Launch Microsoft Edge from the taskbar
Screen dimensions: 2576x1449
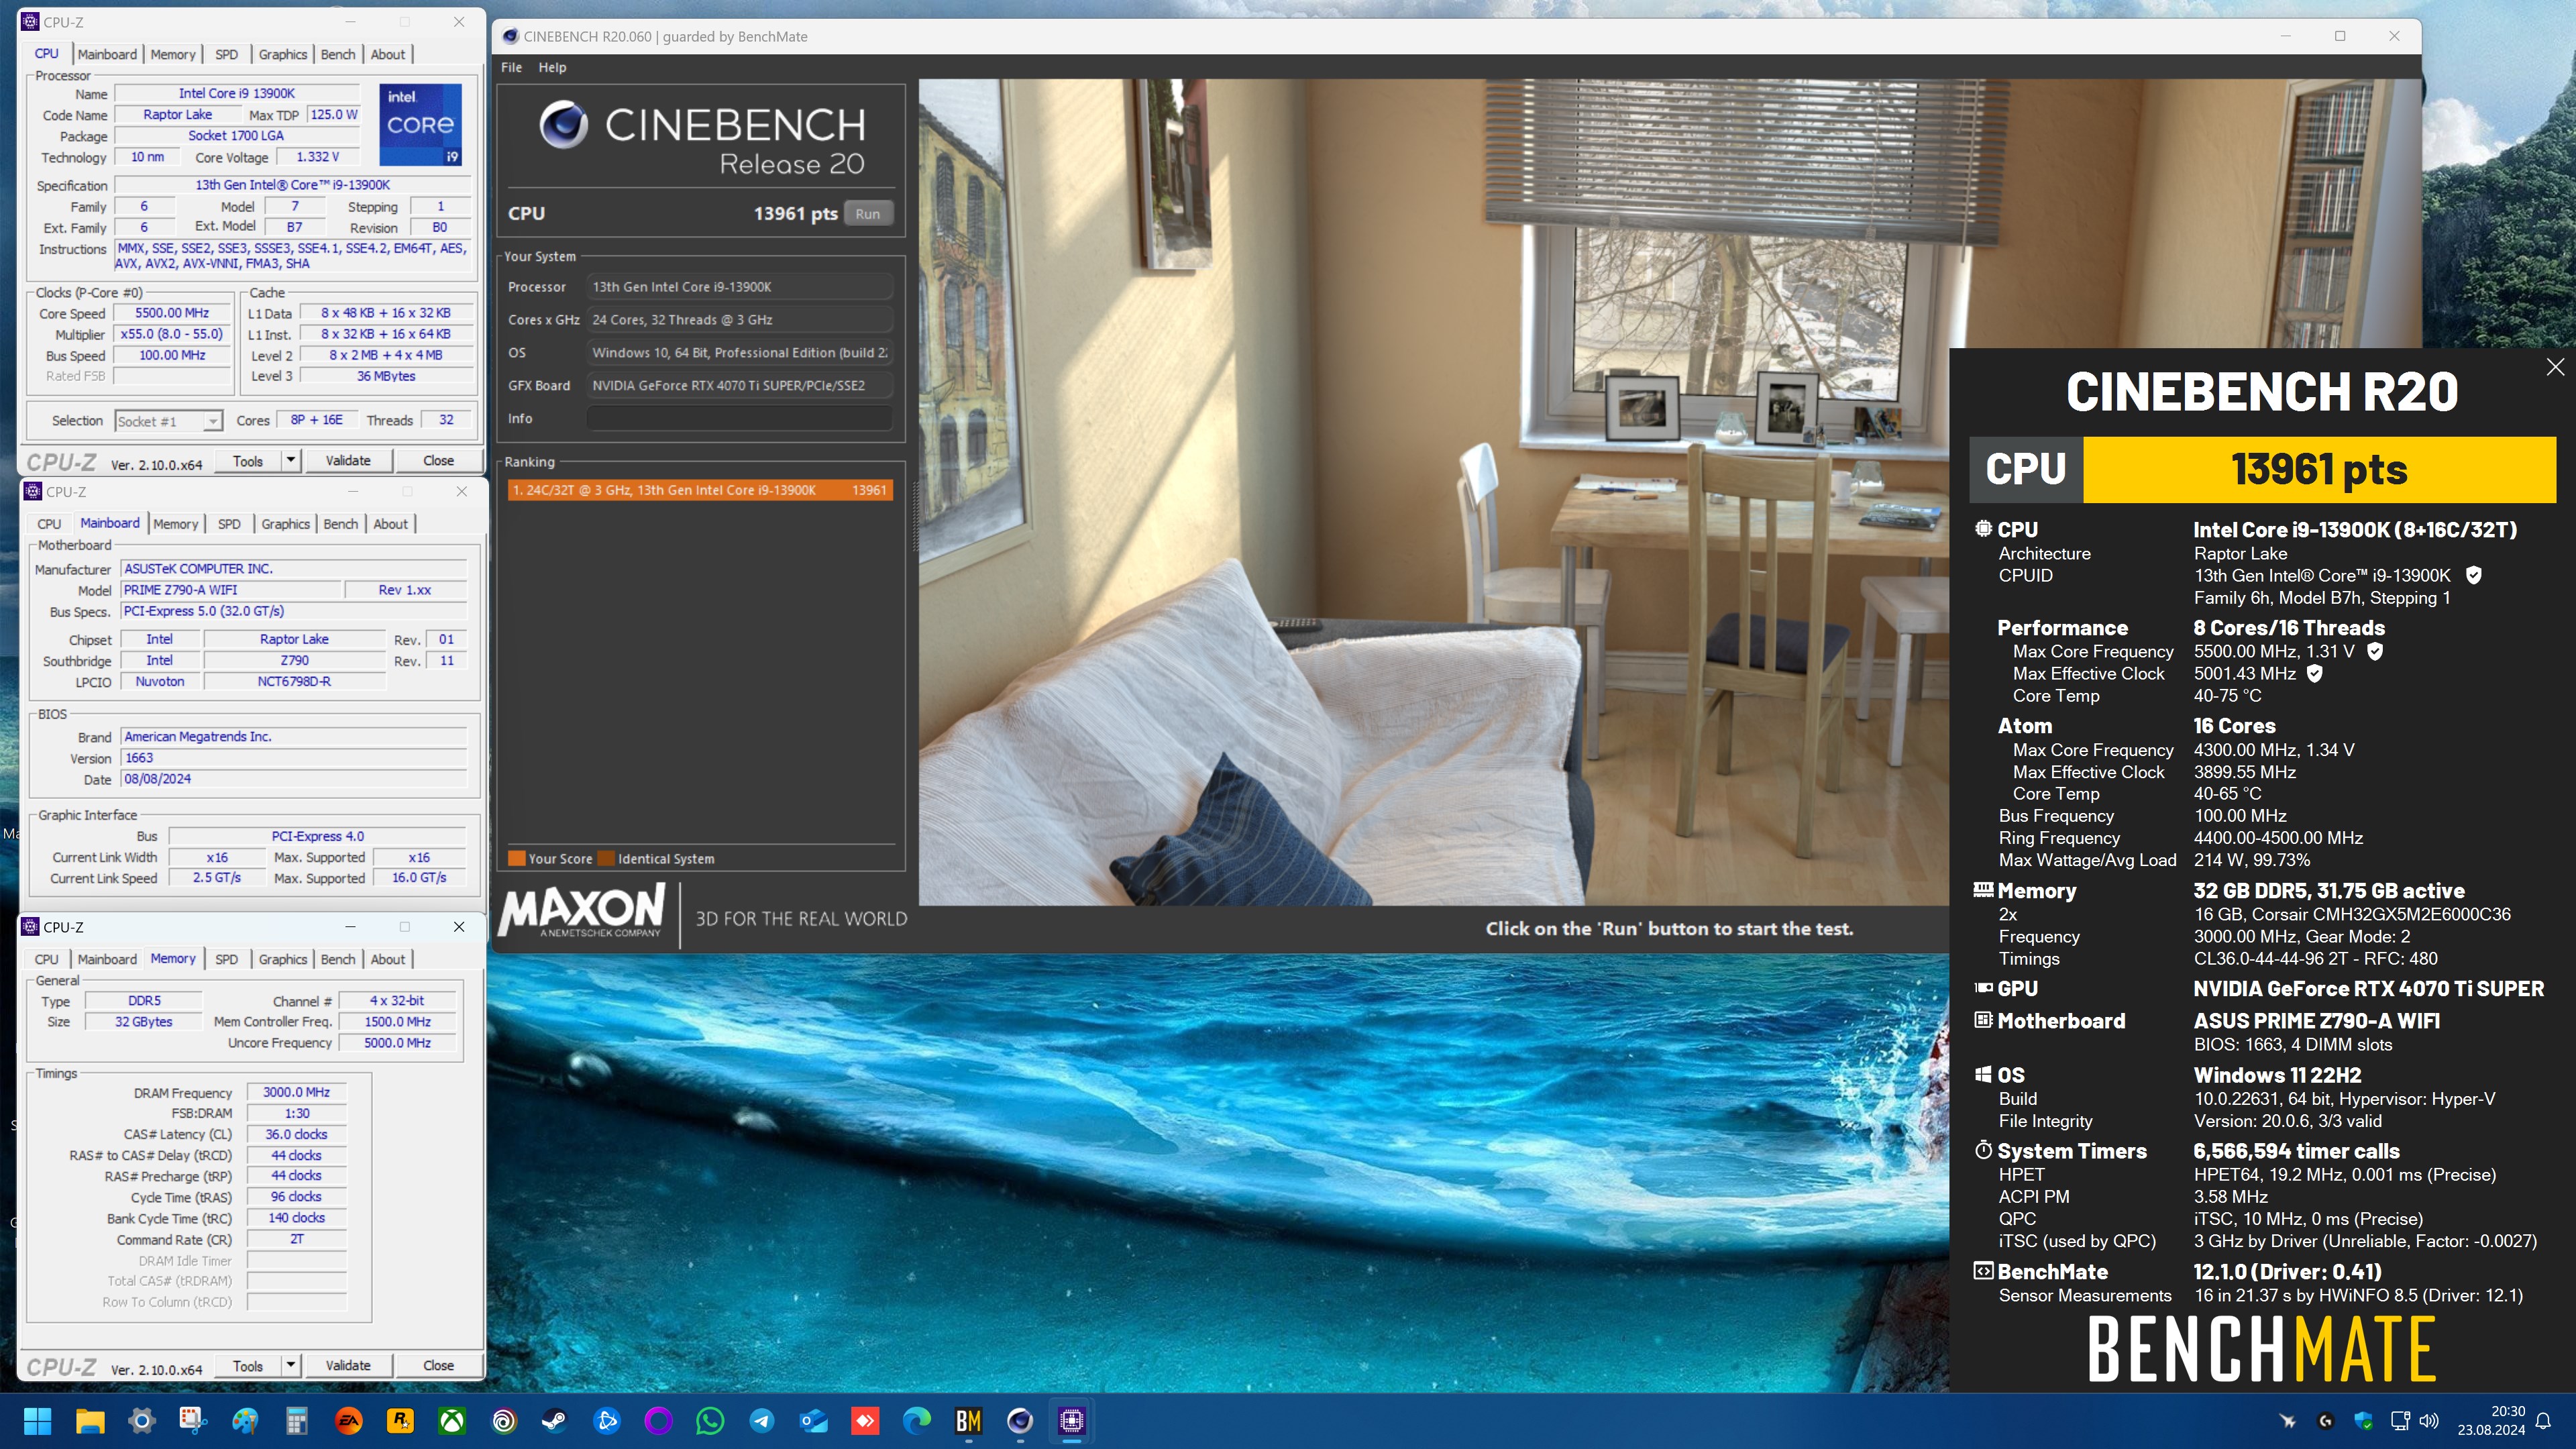(917, 1420)
